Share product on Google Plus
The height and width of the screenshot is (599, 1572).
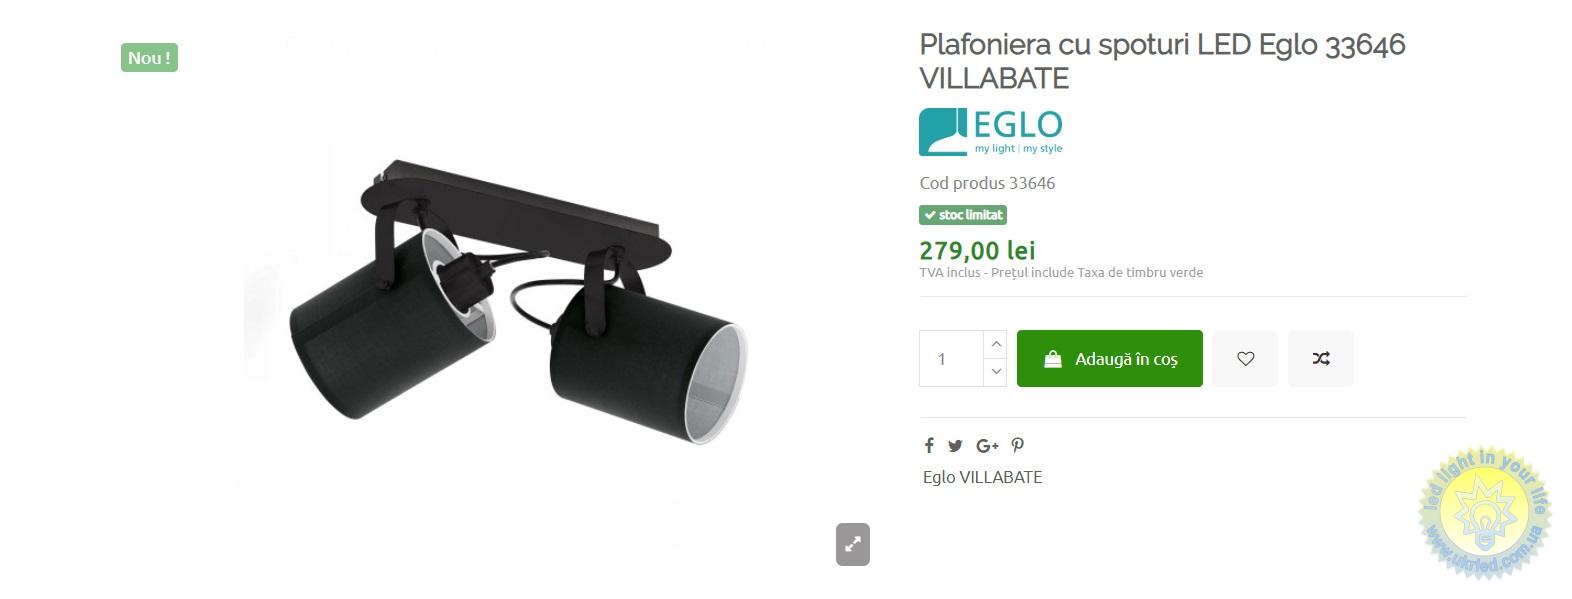(x=987, y=446)
